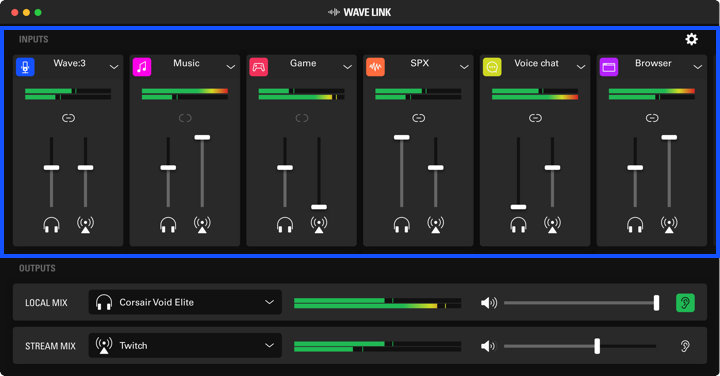Click Game stream fader at minimum
This screenshot has width=720, height=376.
[x=319, y=207]
